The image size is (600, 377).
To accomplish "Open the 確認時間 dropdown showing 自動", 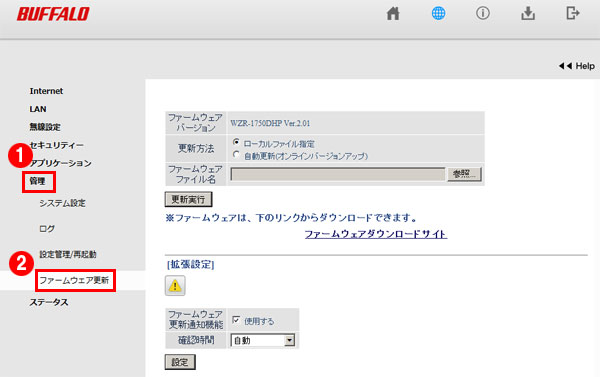I will click(262, 340).
